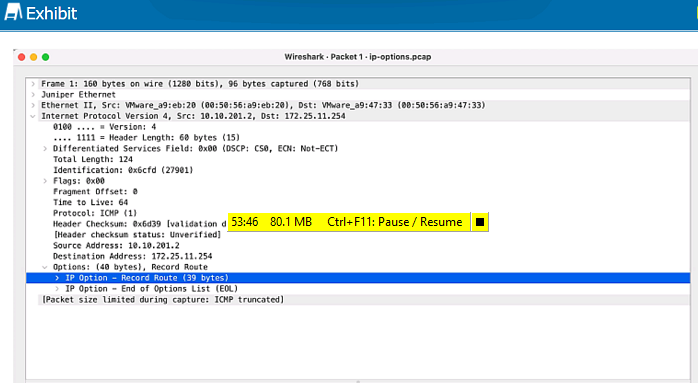This screenshot has height=383, width=698.
Task: Select the Source Address 10.10.201.2 row
Action: pyautogui.click(x=358, y=245)
